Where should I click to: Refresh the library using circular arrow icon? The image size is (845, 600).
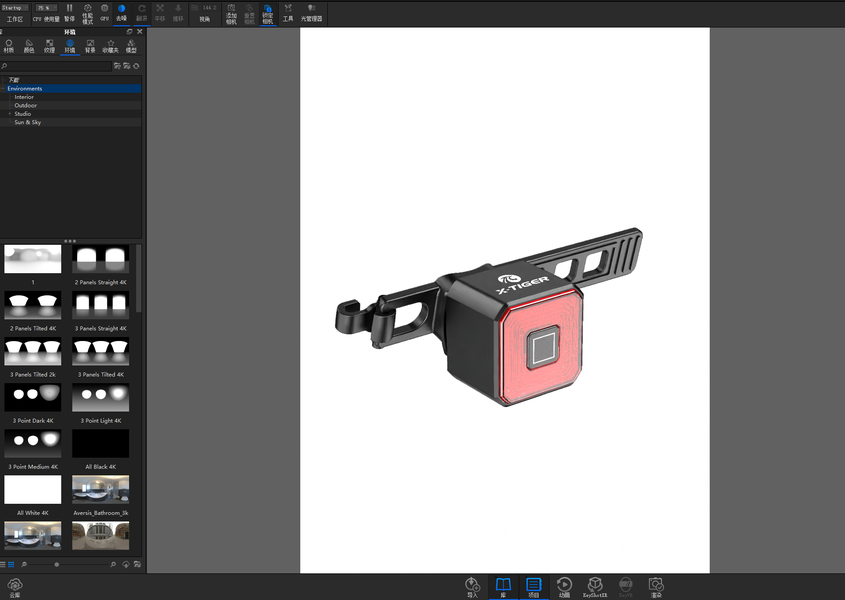136,66
